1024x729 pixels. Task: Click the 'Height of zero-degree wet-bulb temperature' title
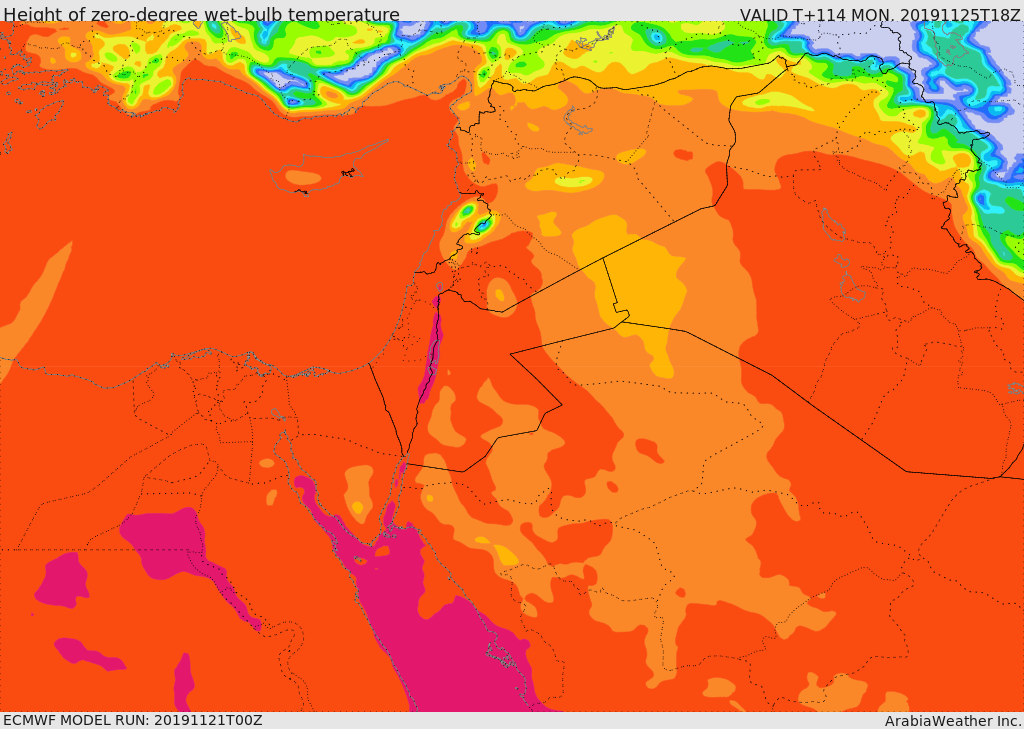point(201,14)
